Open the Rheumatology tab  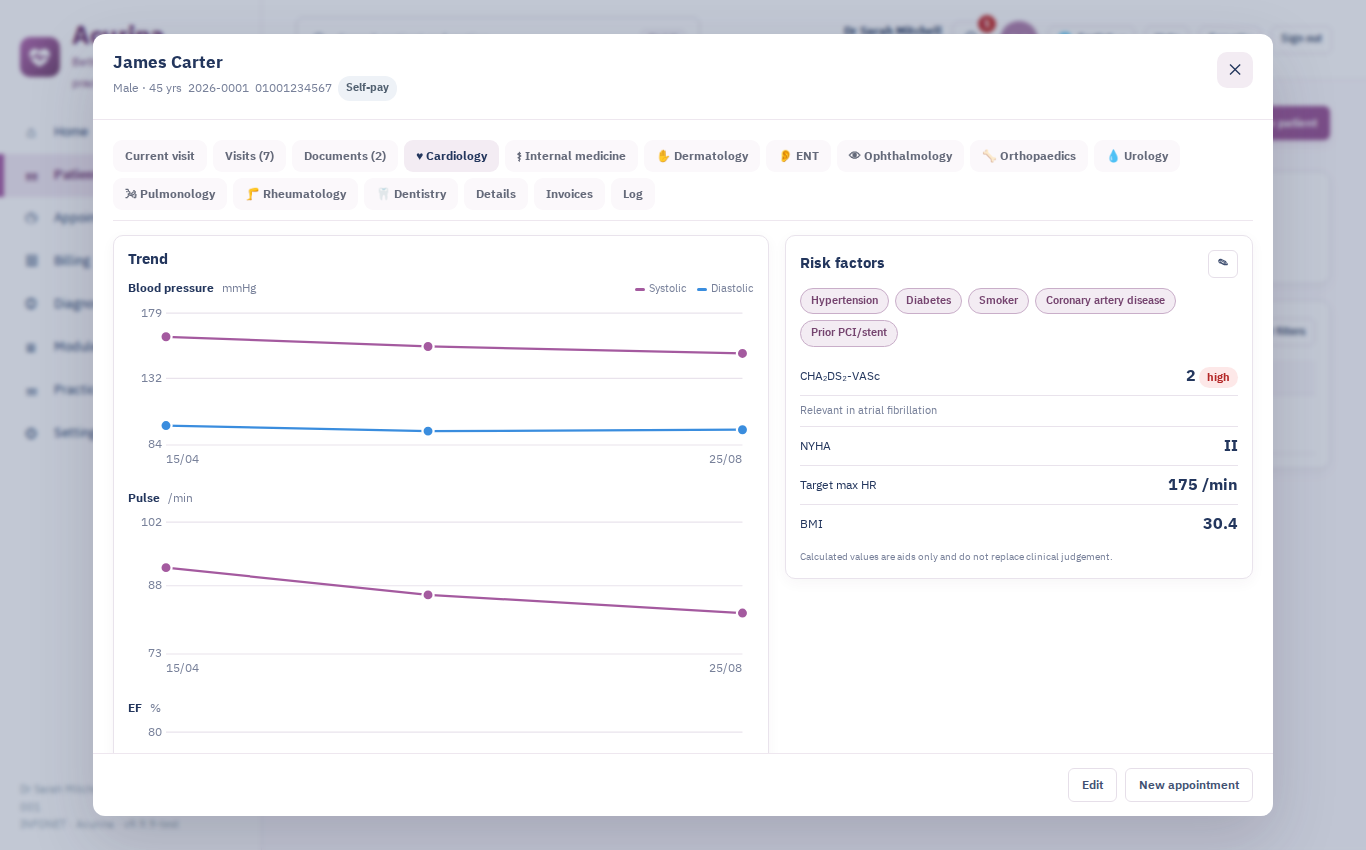[x=295, y=194]
